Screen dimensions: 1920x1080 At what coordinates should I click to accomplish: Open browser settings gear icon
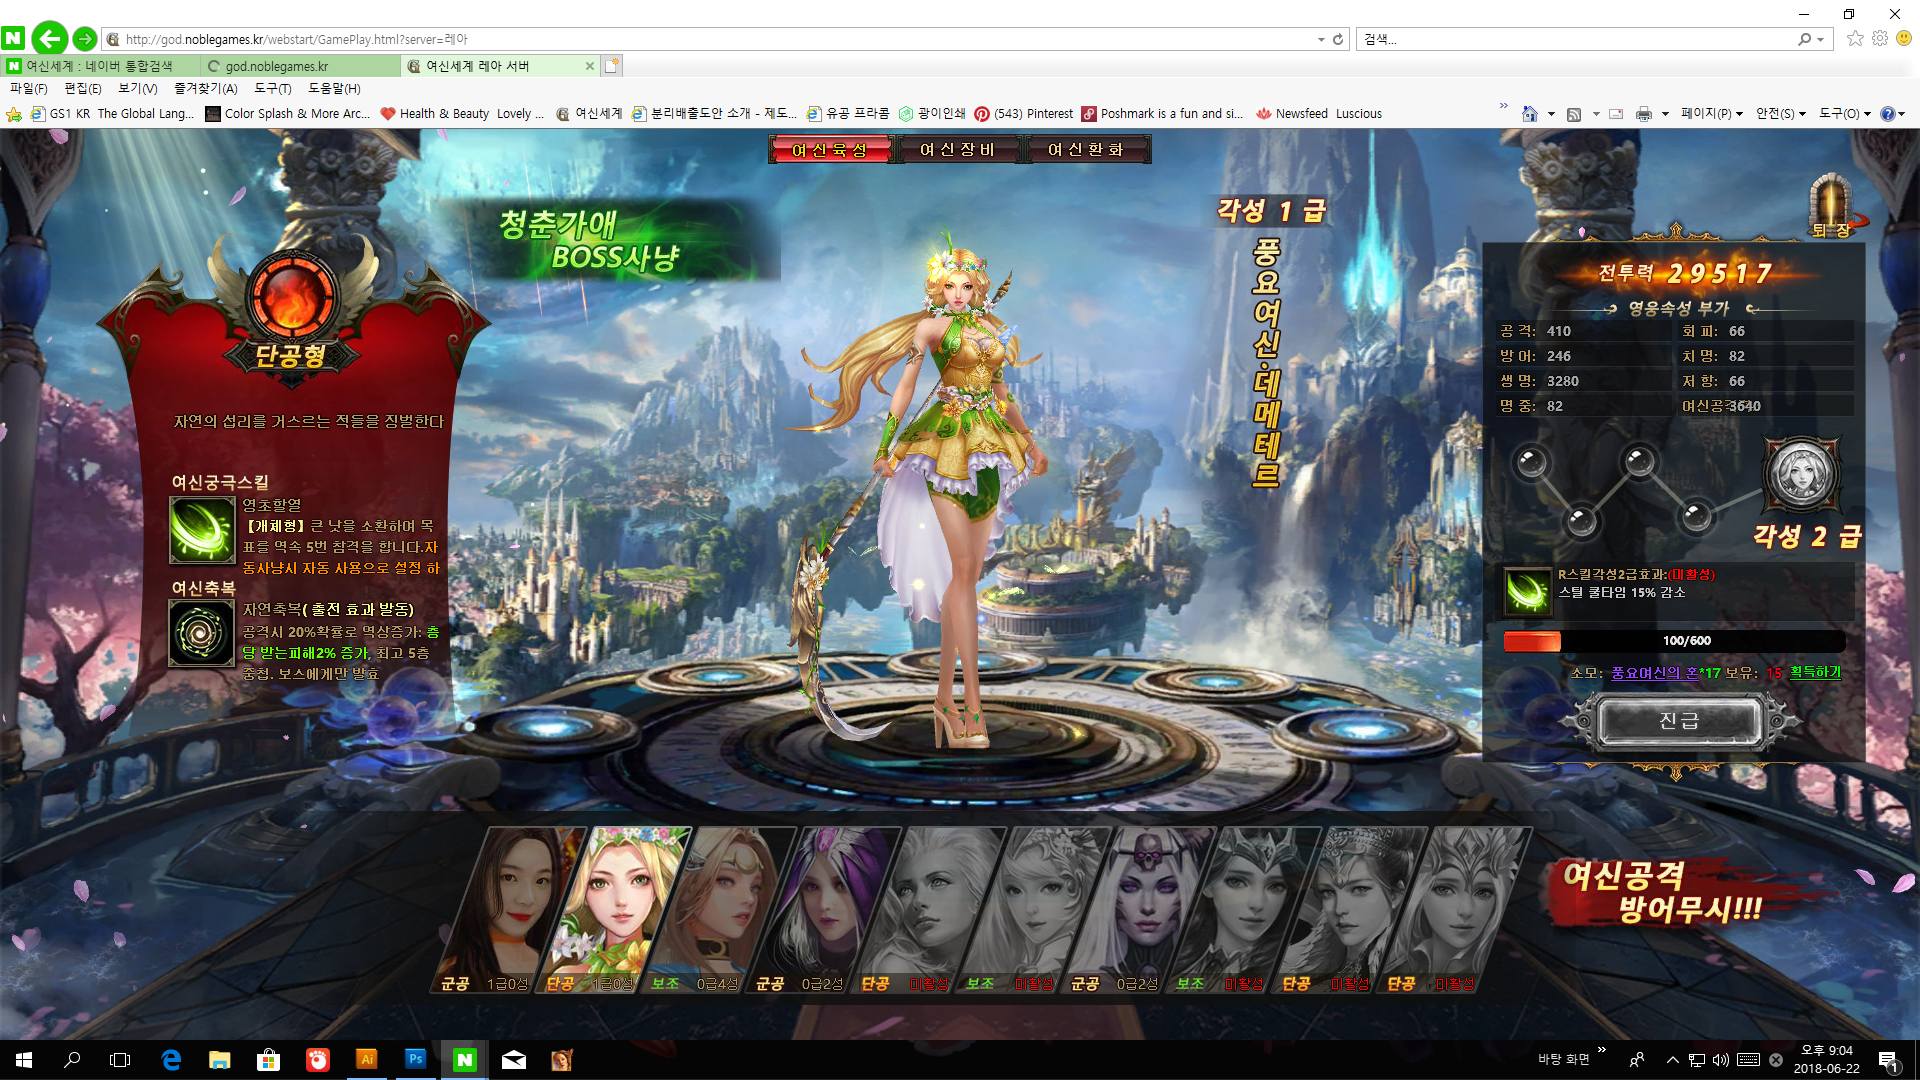coord(1880,38)
